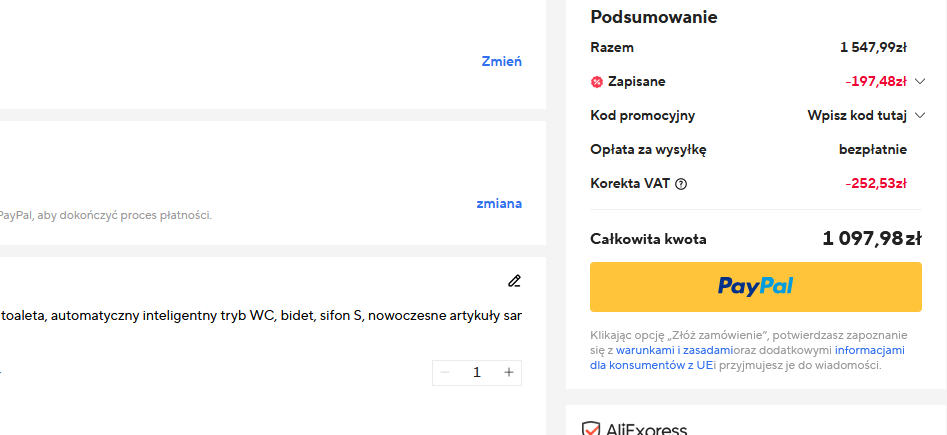Click the "Zmień" link
The height and width of the screenshot is (435, 947).
coord(501,61)
